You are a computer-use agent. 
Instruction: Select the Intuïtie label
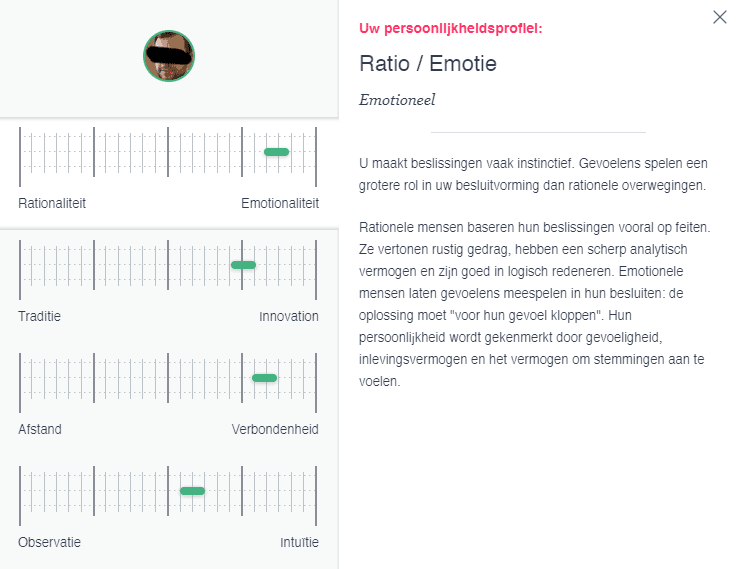tap(299, 542)
